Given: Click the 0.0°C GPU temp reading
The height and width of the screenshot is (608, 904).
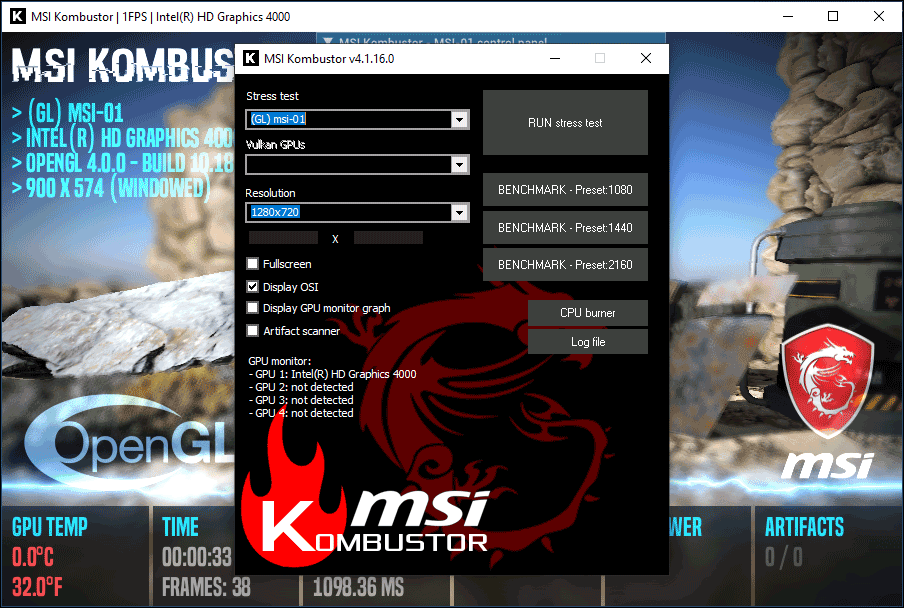Looking at the screenshot, I should tap(33, 557).
